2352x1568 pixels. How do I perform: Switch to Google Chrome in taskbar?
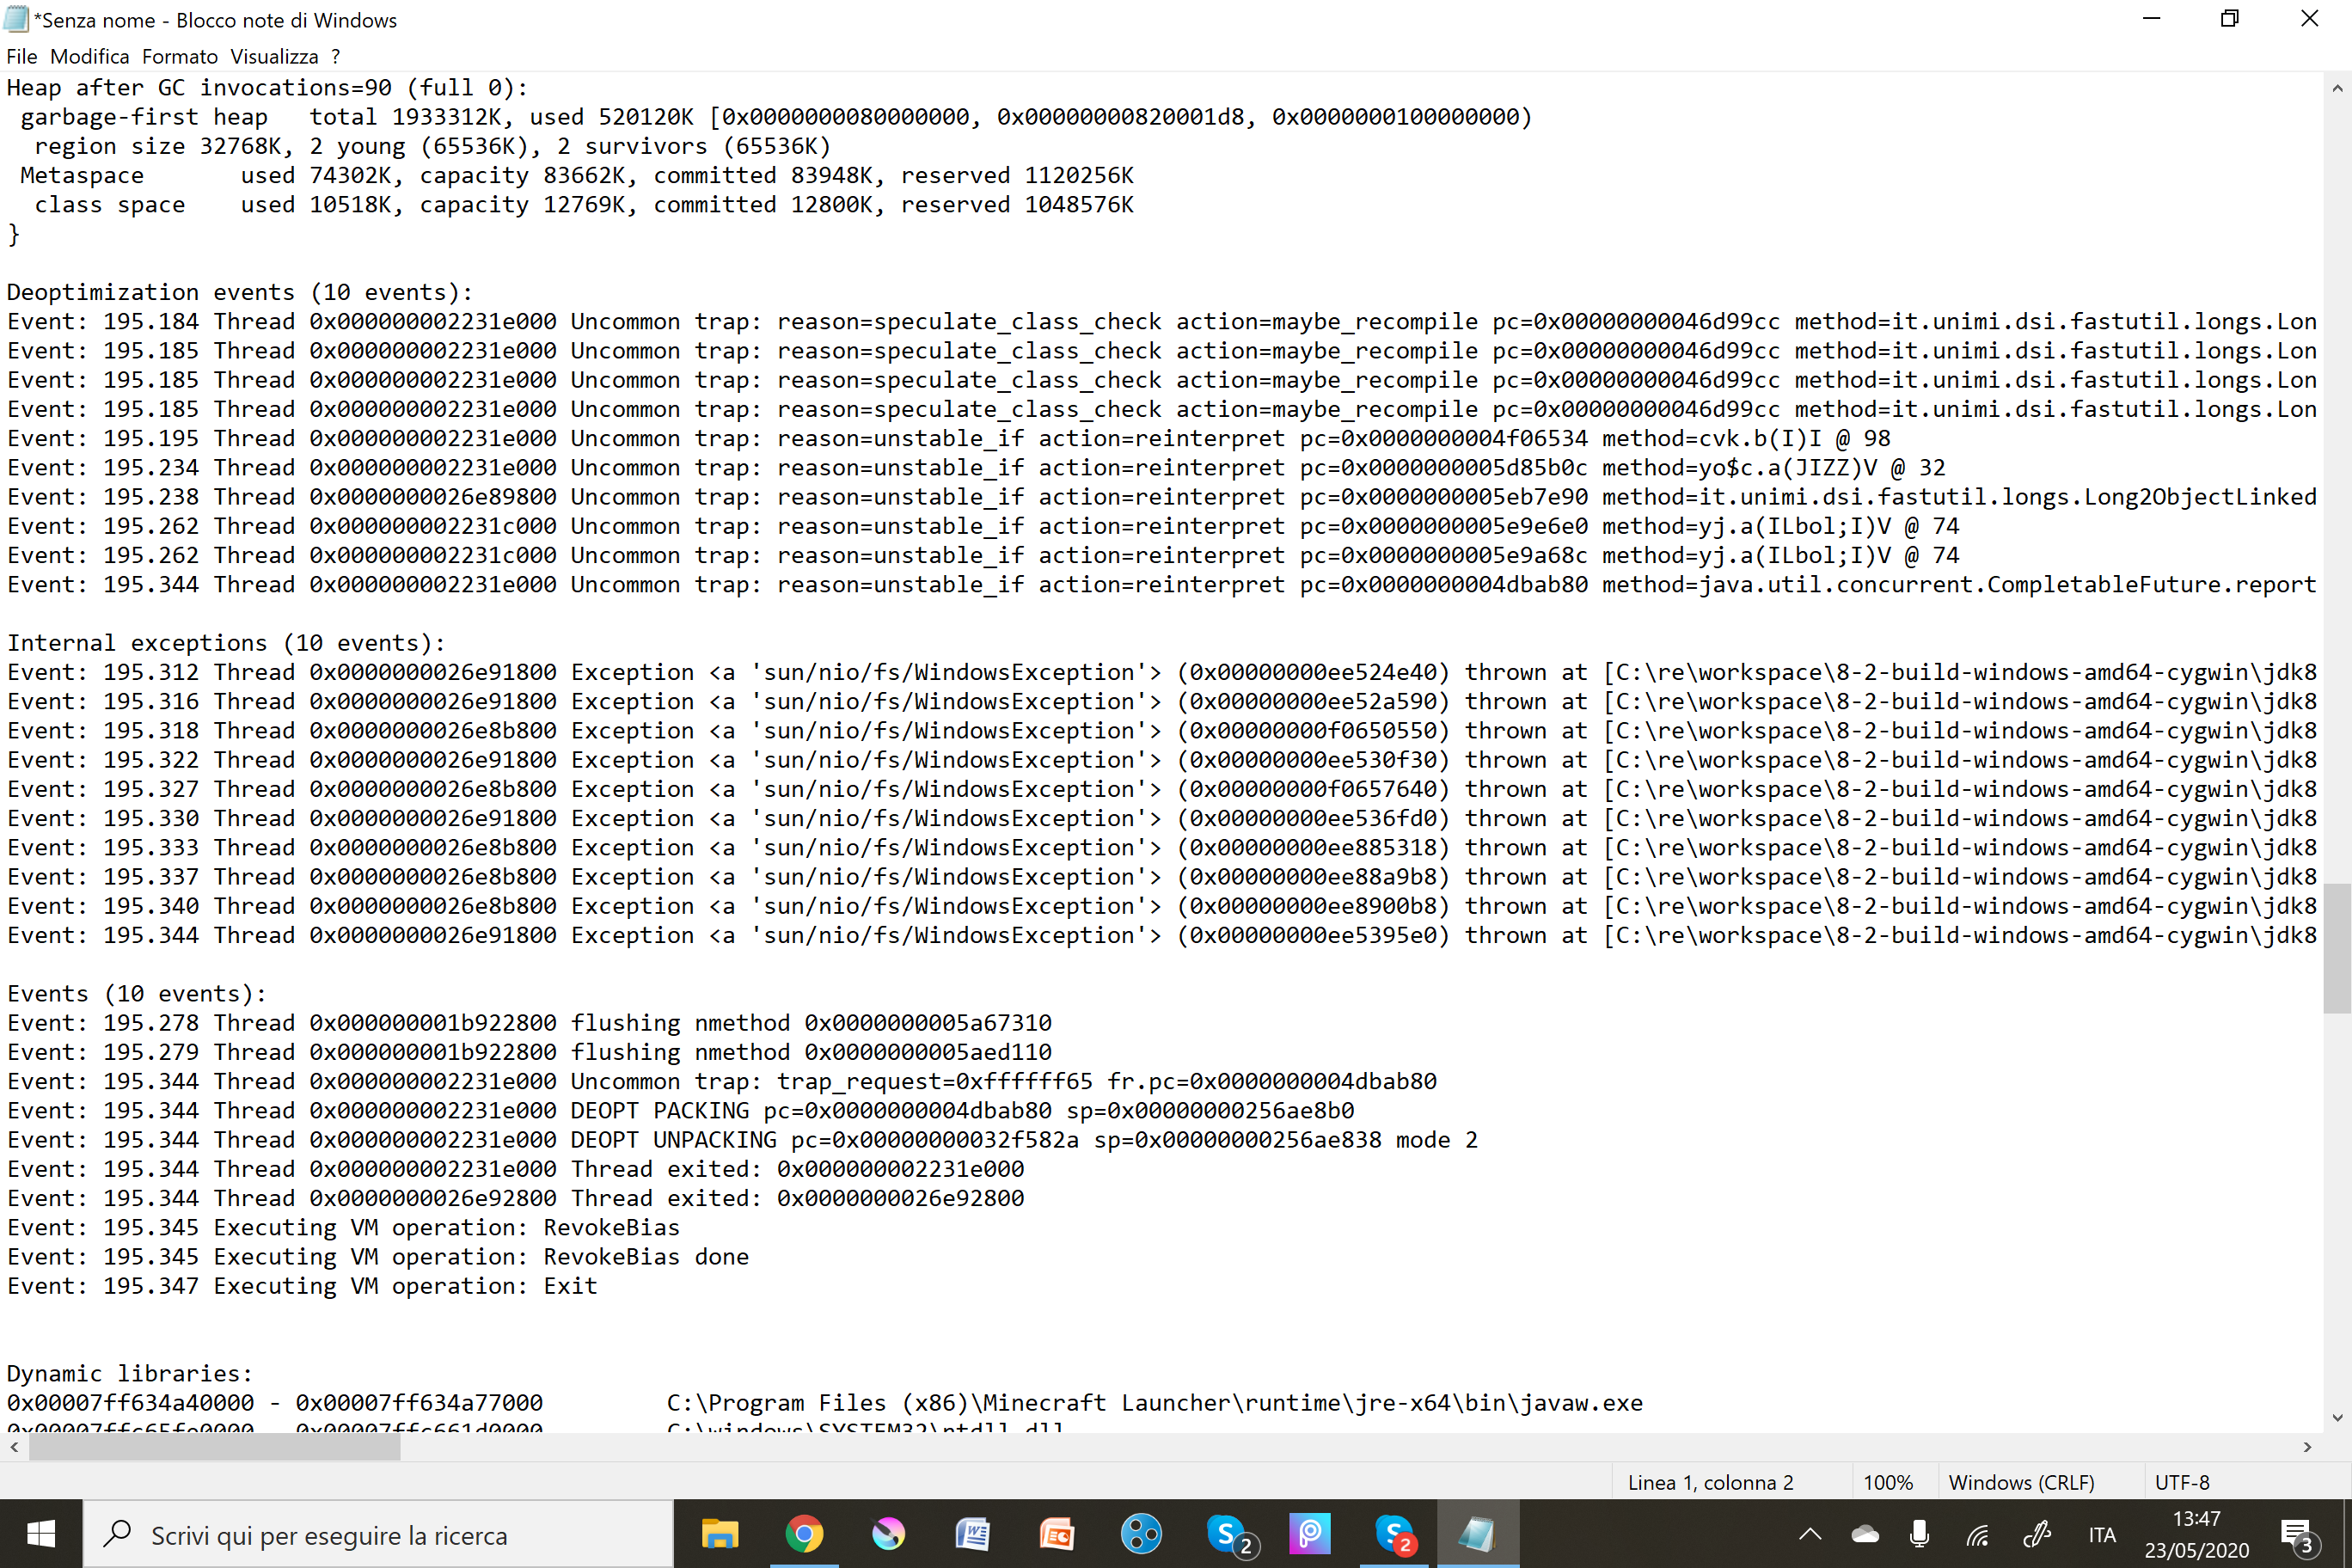804,1534
